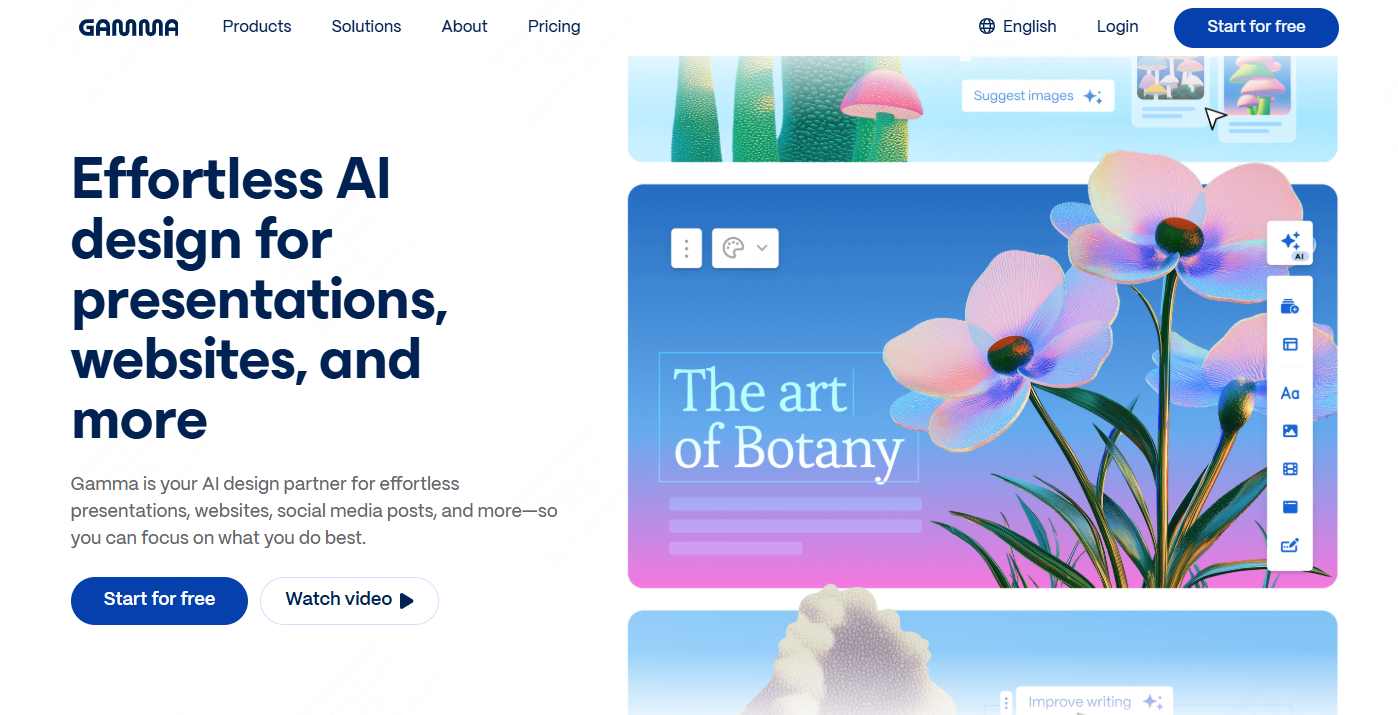Click the chevron next to palette icon
The height and width of the screenshot is (715, 1398).
click(762, 248)
